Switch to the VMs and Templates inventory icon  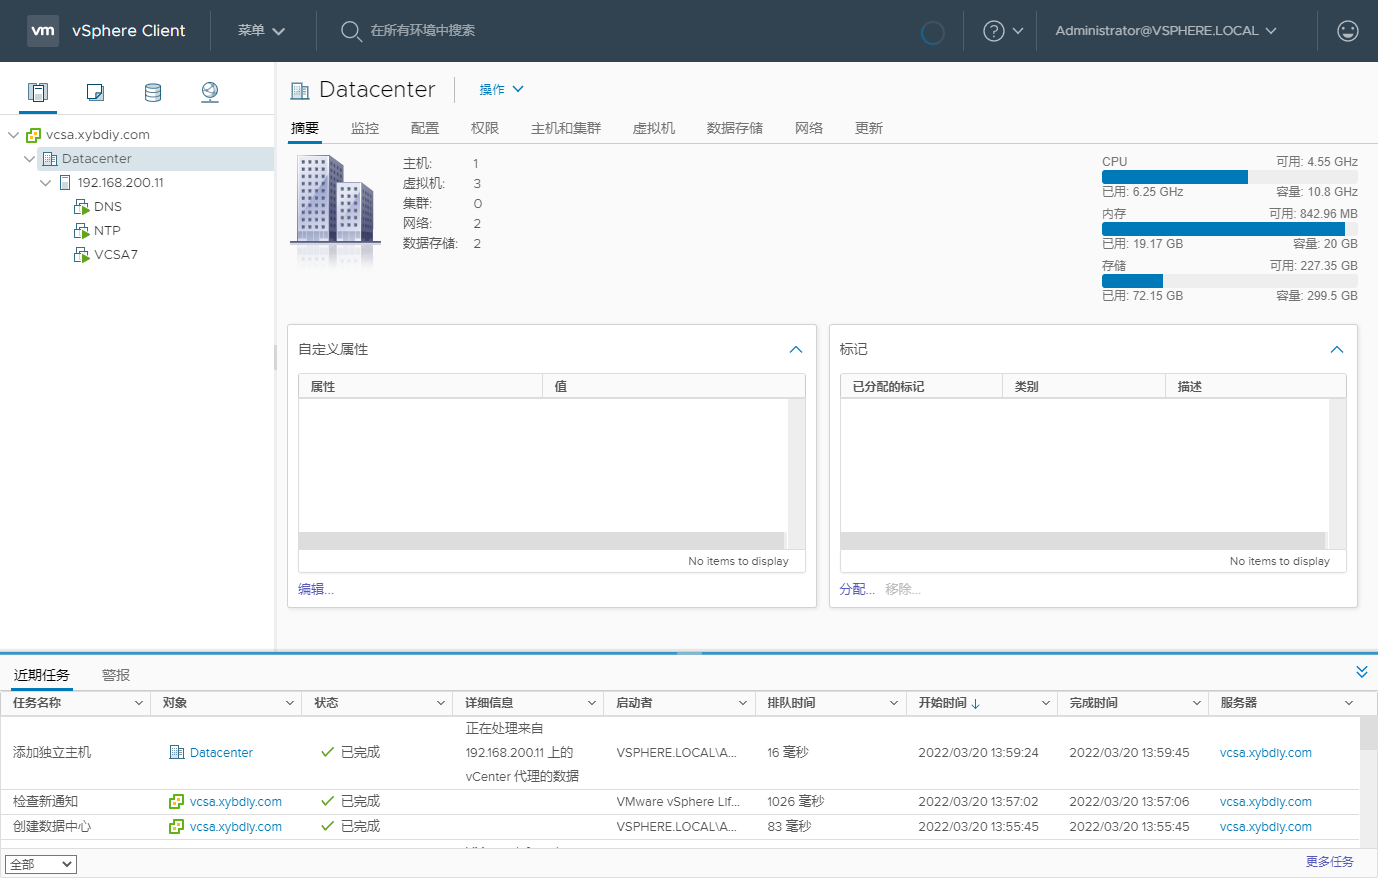(94, 91)
